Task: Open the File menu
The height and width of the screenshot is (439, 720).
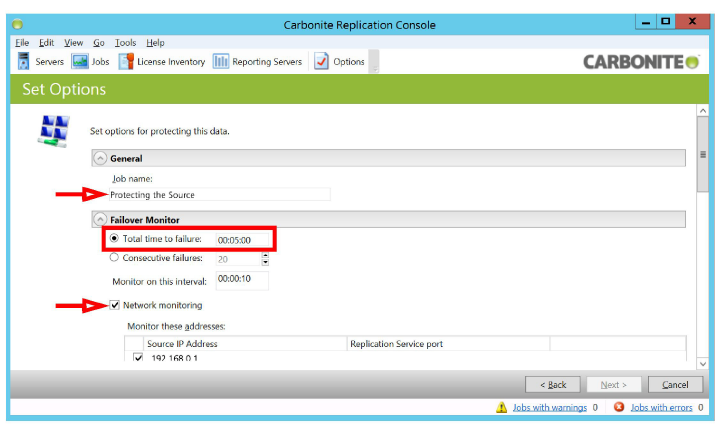Action: click(x=22, y=43)
